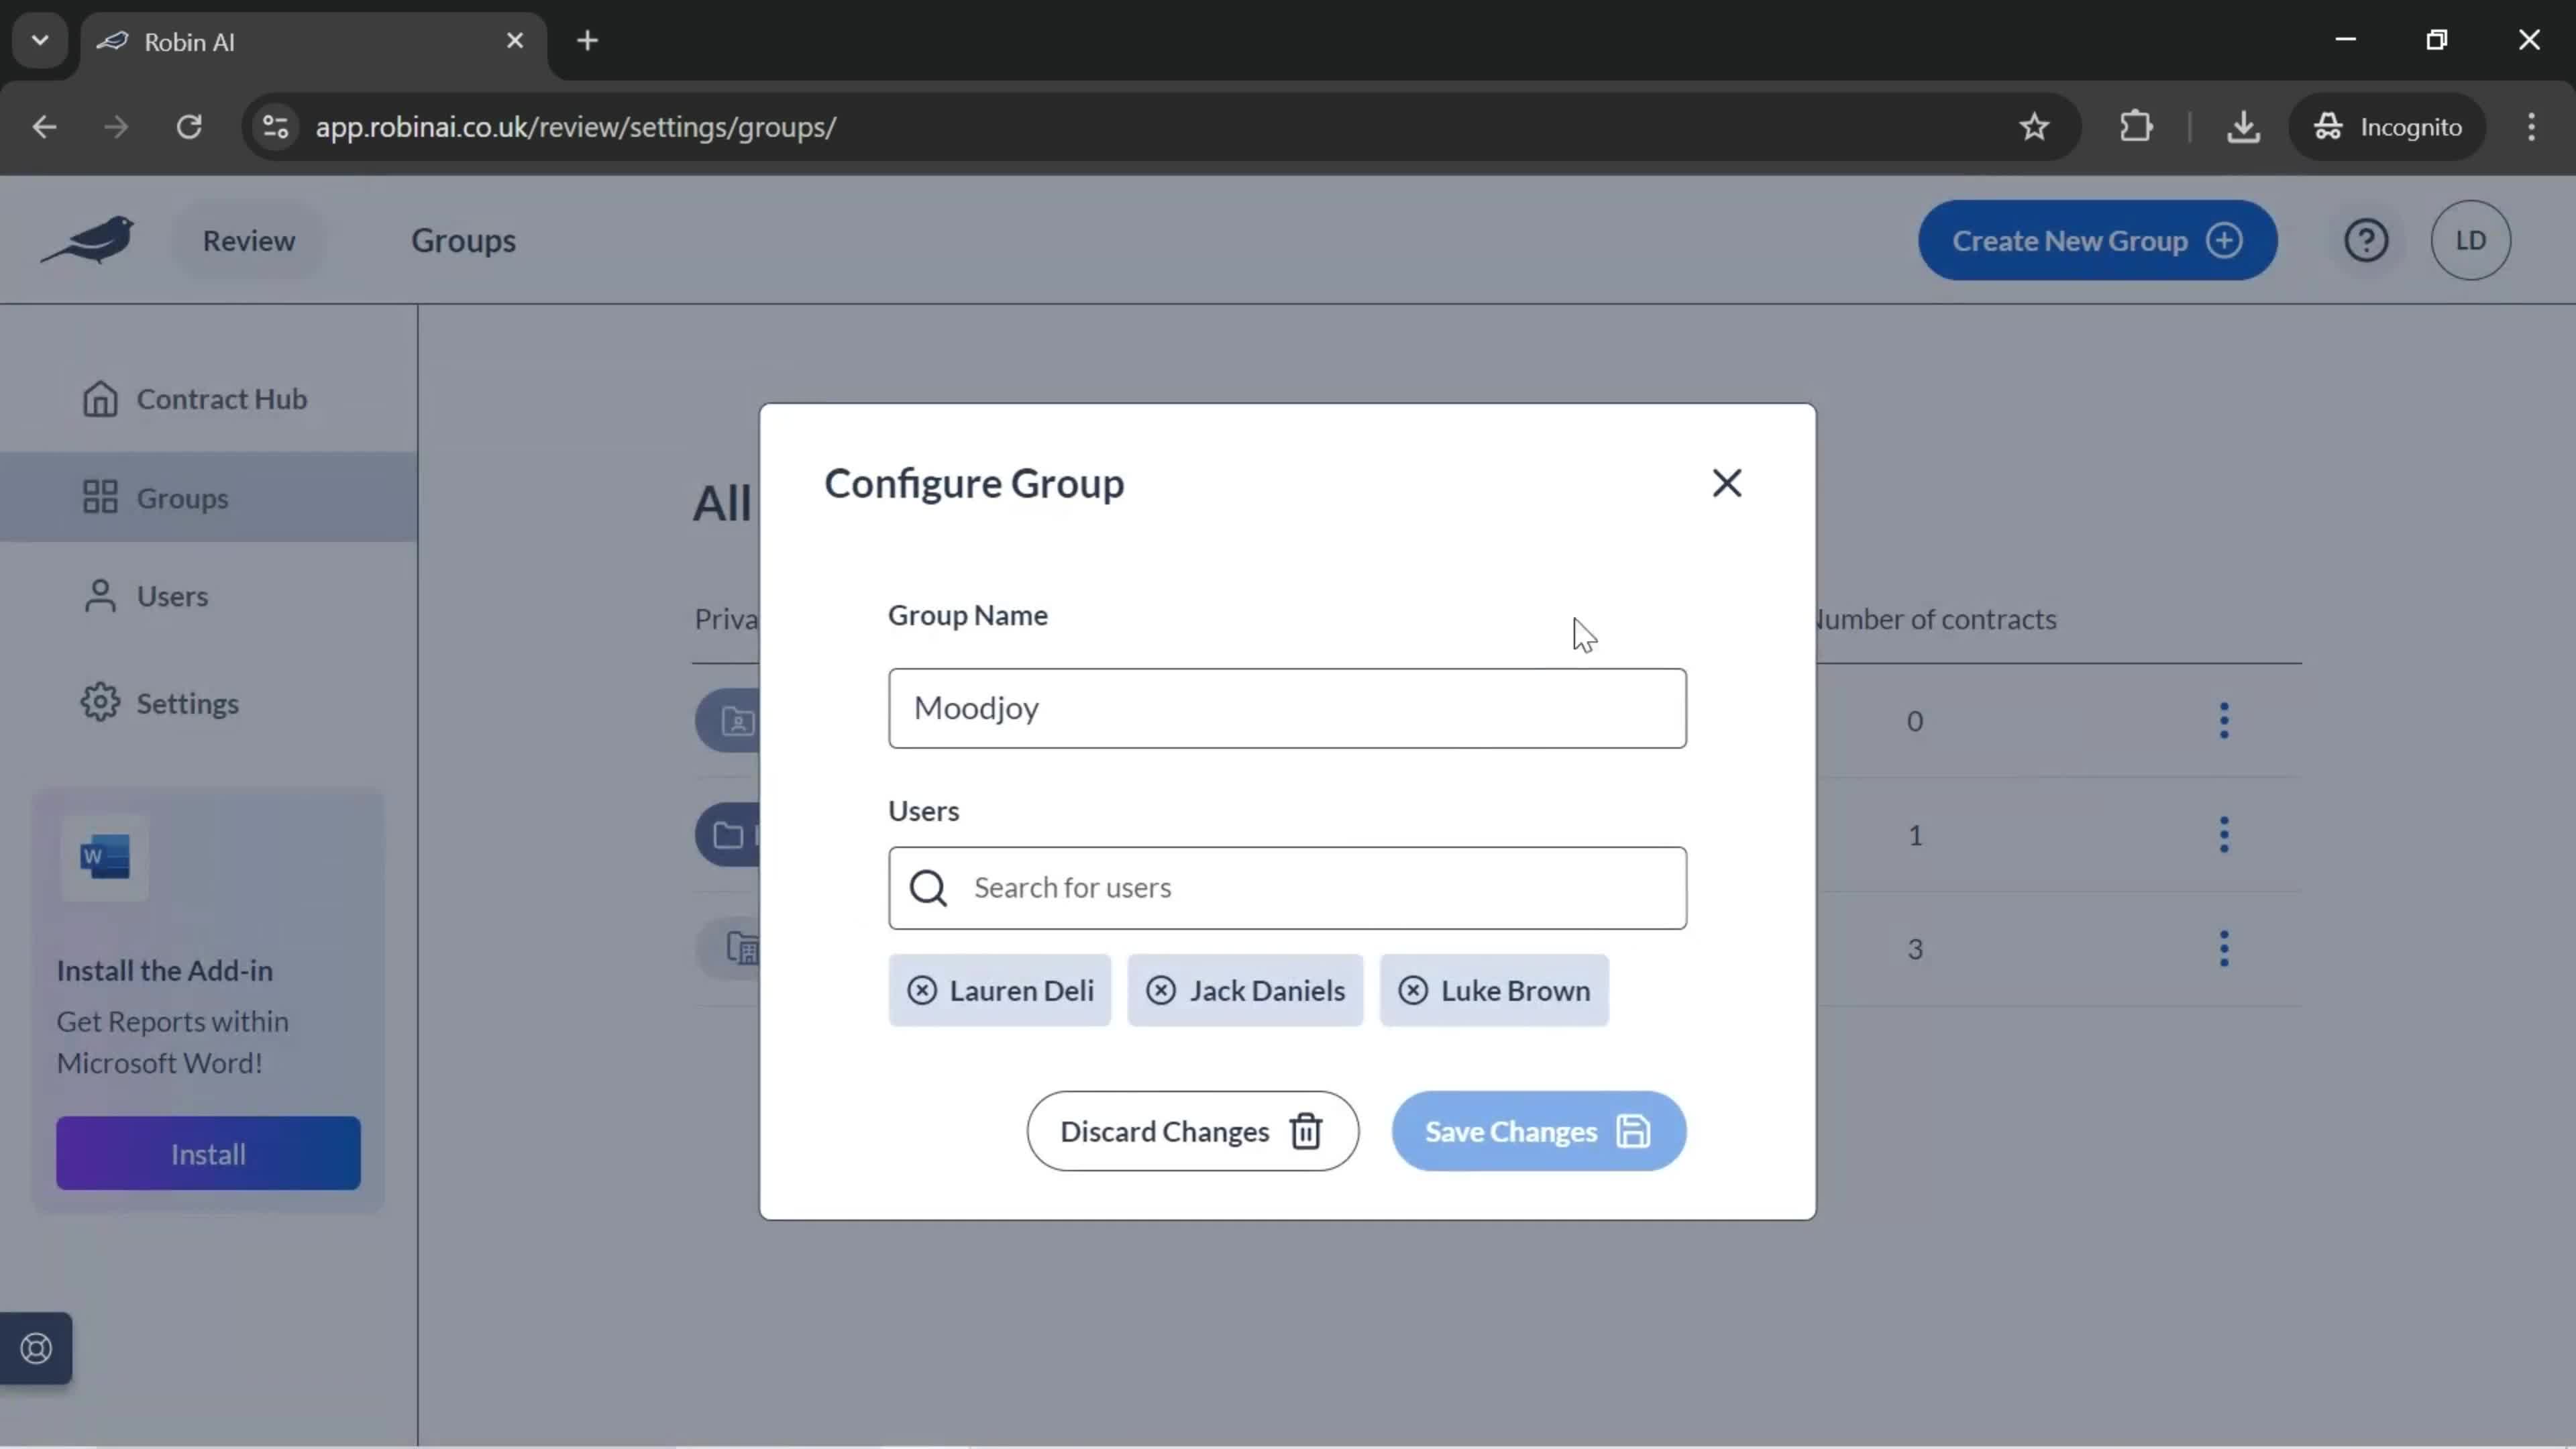Viewport: 2576px width, 1449px height.
Task: Remove Jack Daniels from the group
Action: point(1163,989)
